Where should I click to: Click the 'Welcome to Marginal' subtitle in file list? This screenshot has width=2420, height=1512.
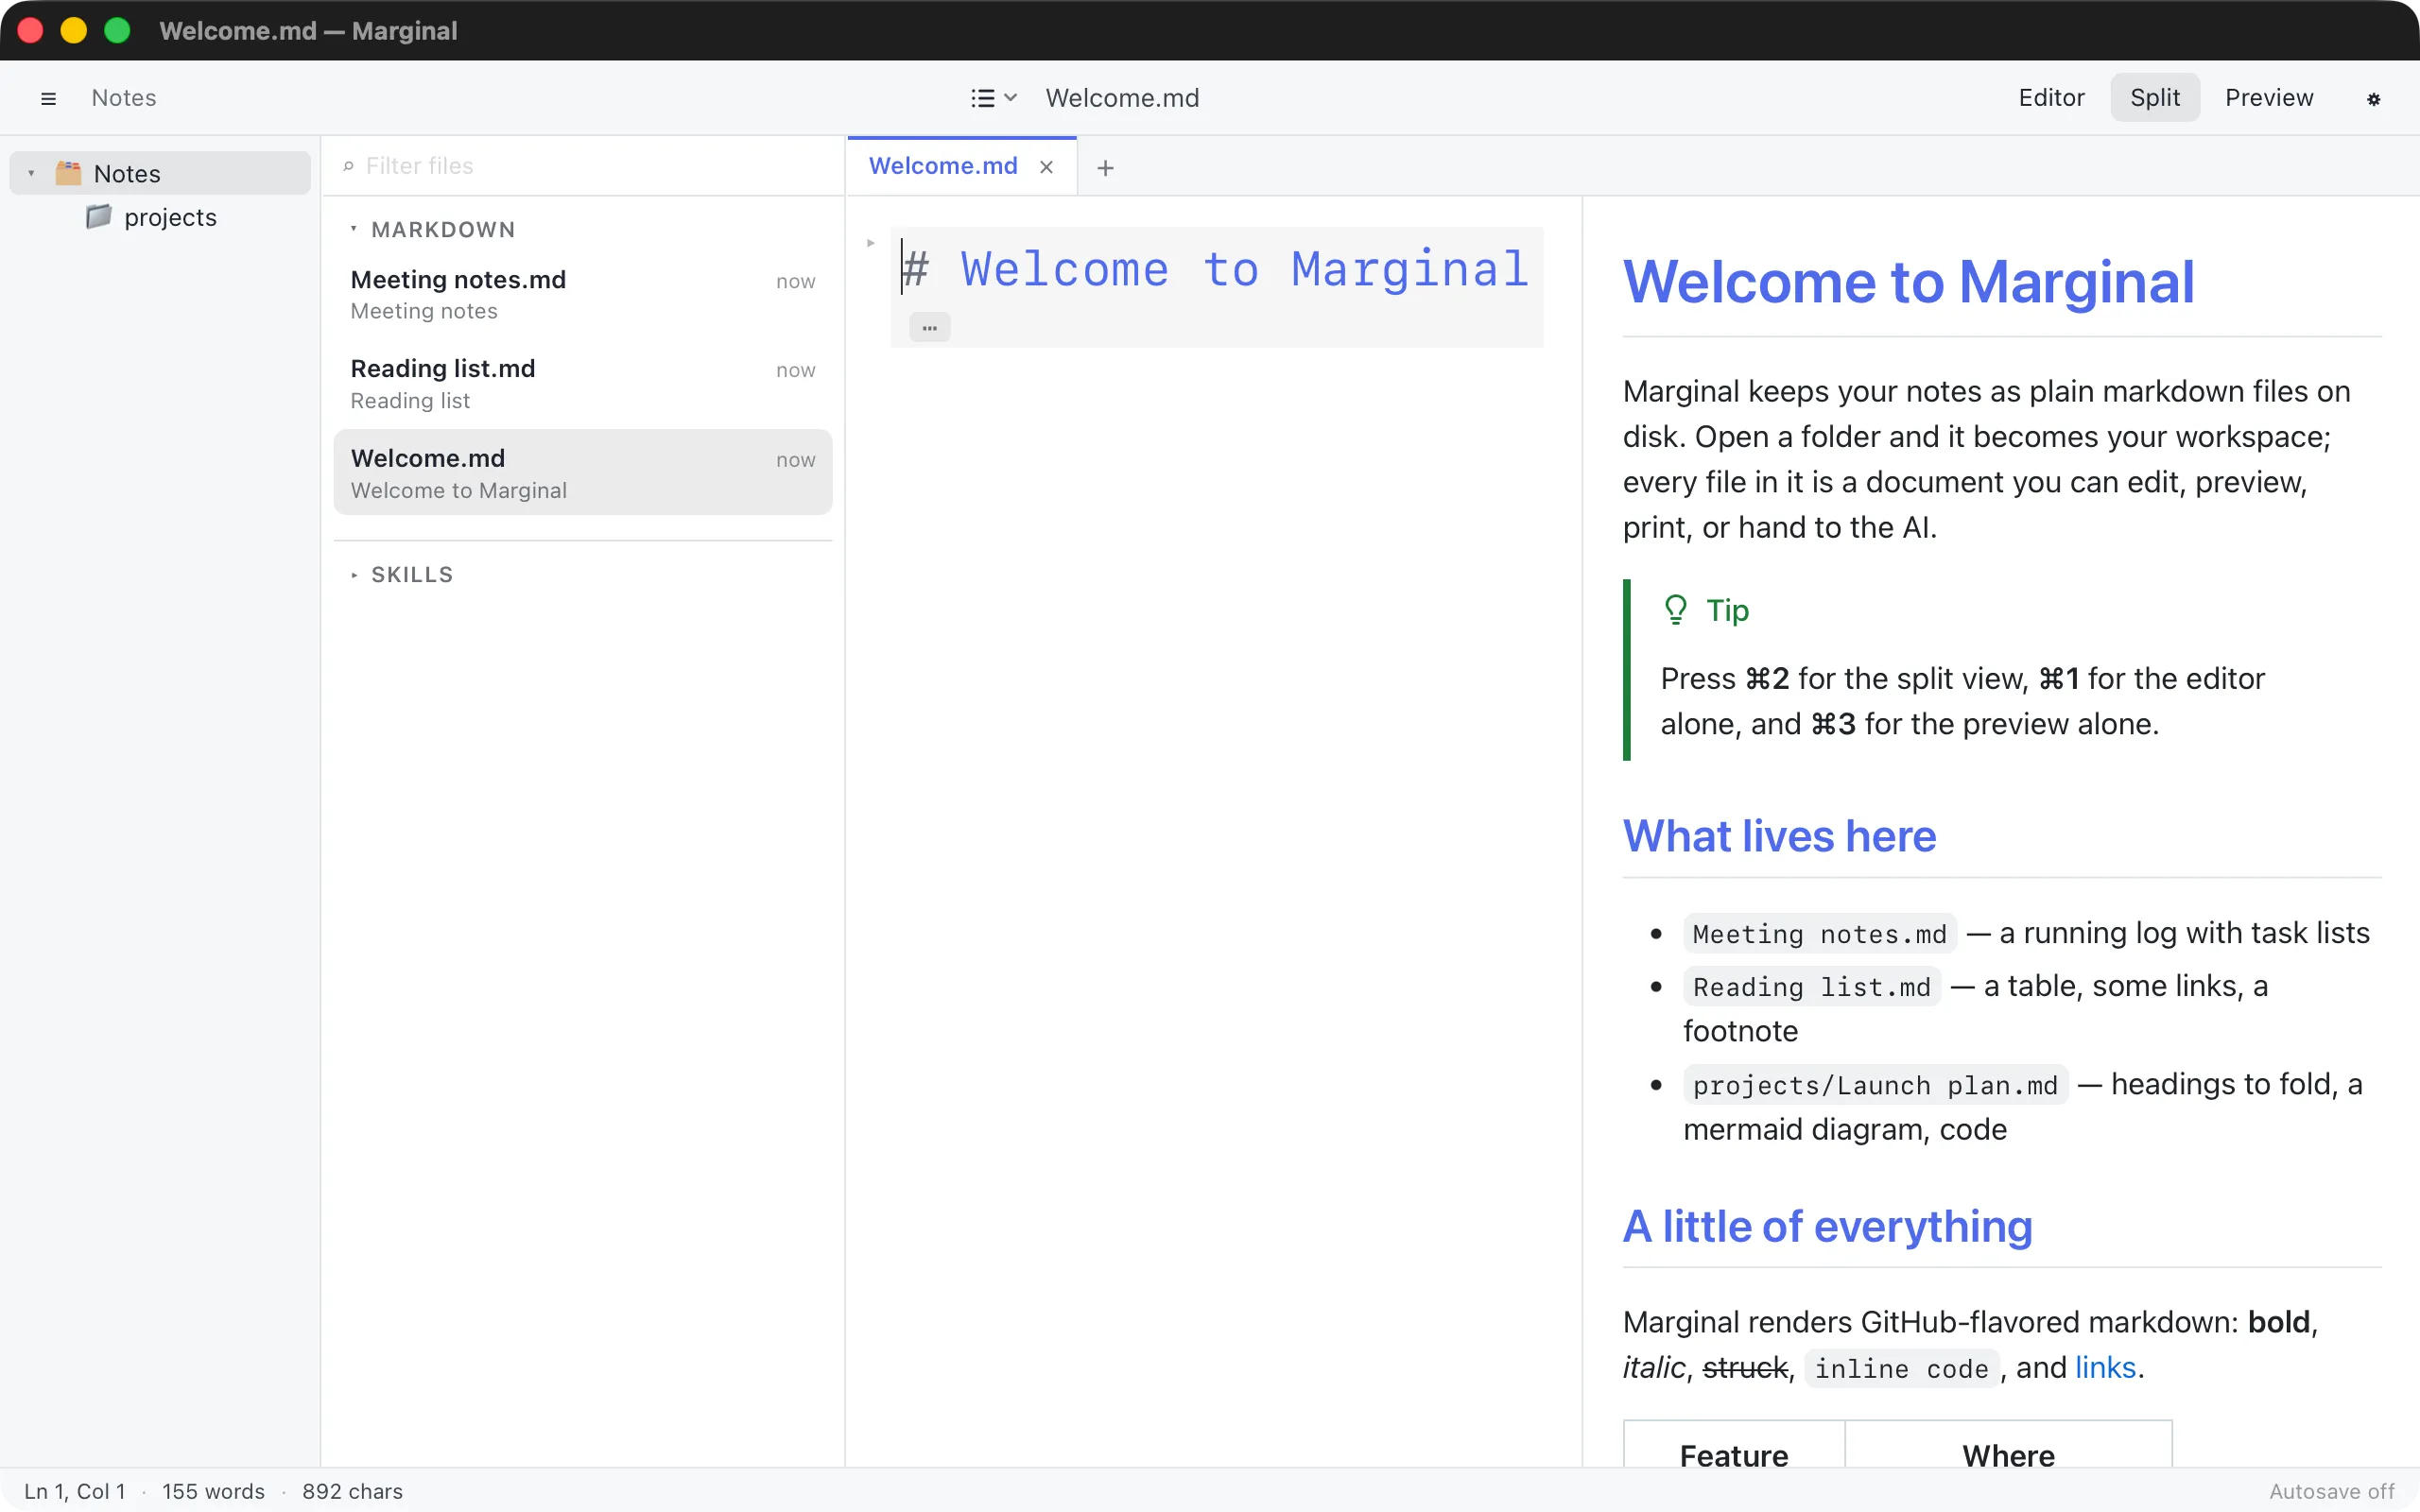click(459, 490)
